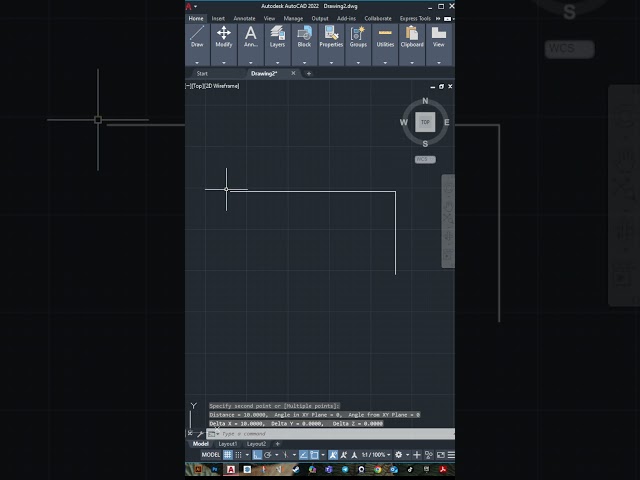Image resolution: width=640 pixels, height=480 pixels.
Task: Click the annotation monitor plus icon
Action: [416, 455]
